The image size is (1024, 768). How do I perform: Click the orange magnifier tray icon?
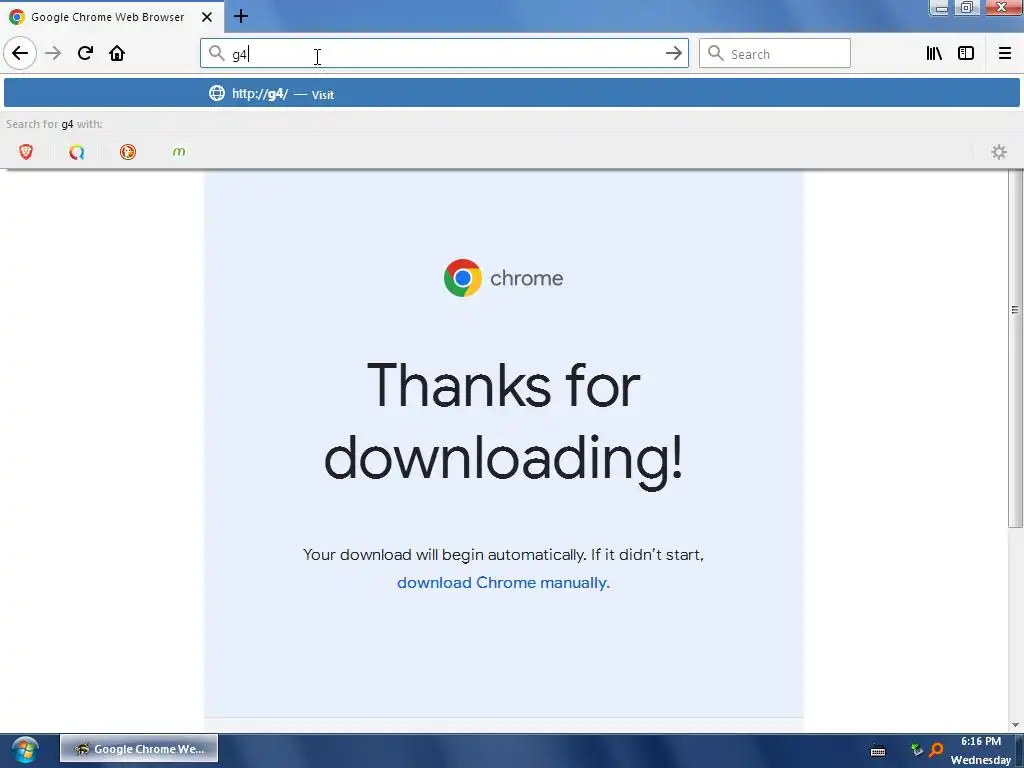point(936,750)
